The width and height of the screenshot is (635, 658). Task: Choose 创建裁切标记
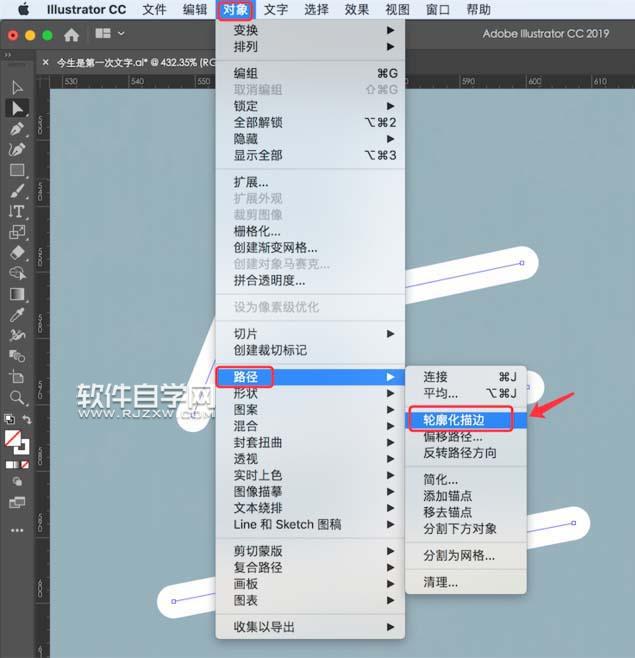[x=310, y=350]
